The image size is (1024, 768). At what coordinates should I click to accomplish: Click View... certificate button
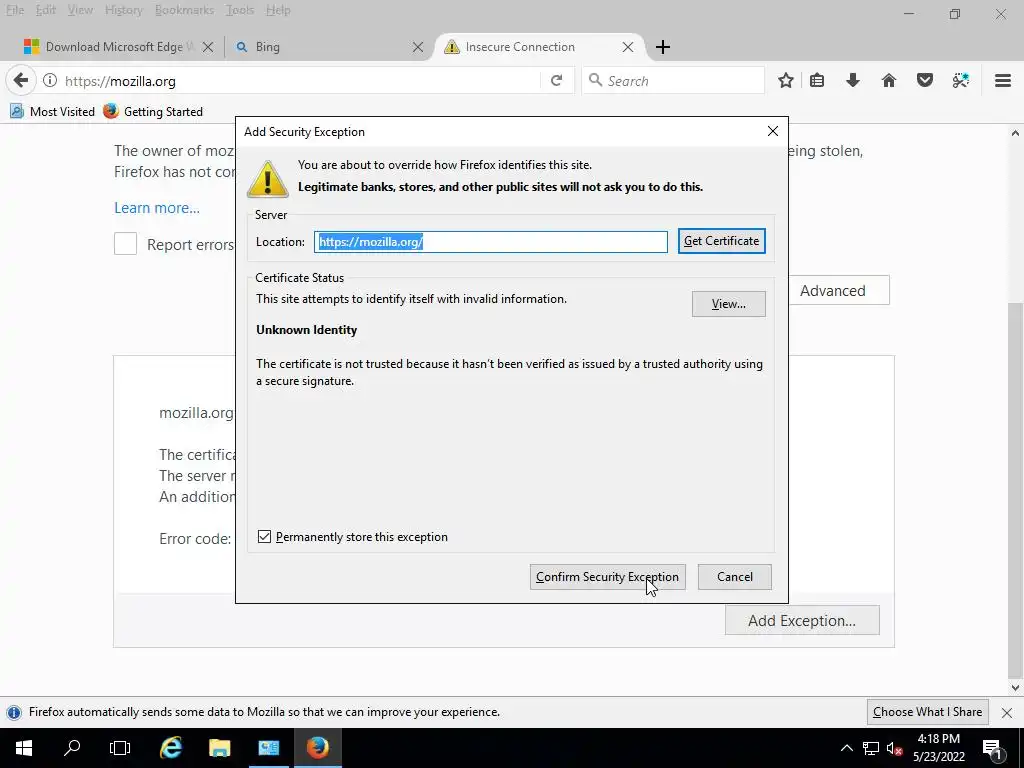[x=729, y=304]
